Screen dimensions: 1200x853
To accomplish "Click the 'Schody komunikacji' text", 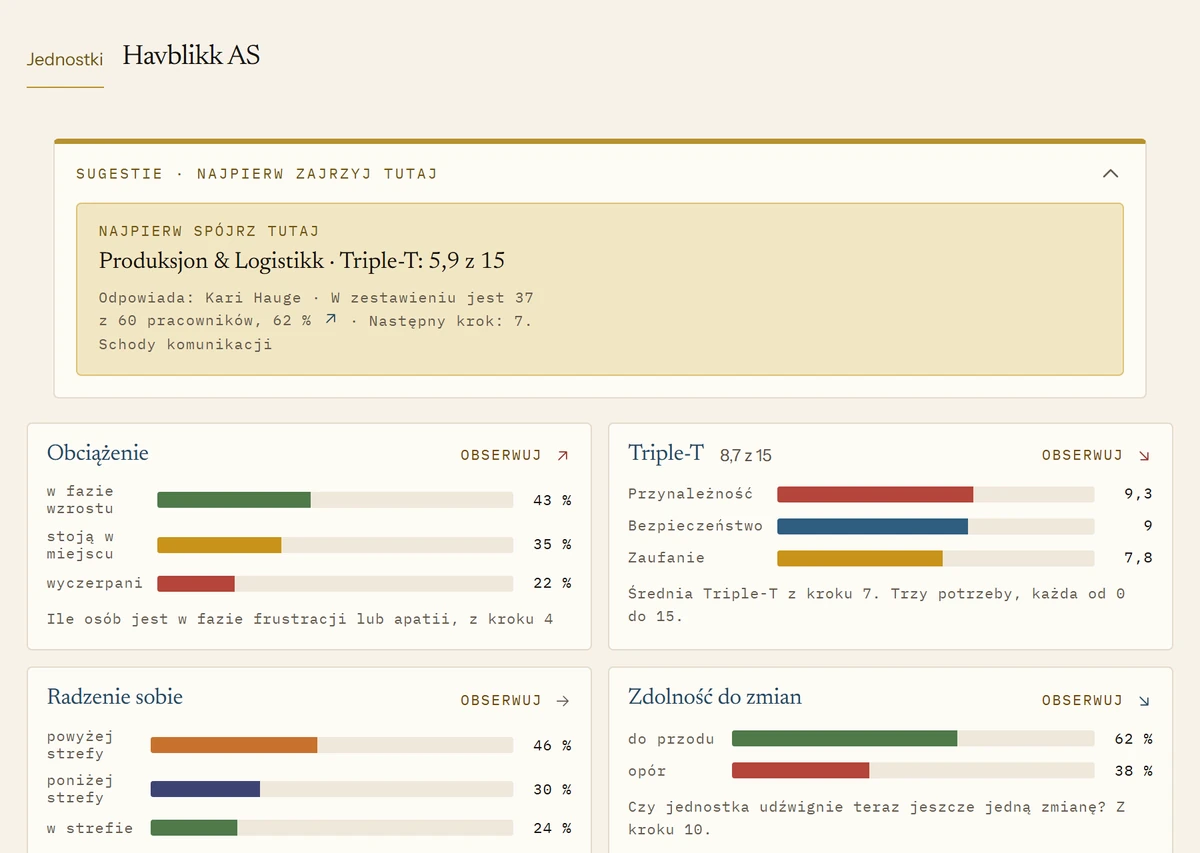I will pyautogui.click(x=185, y=345).
